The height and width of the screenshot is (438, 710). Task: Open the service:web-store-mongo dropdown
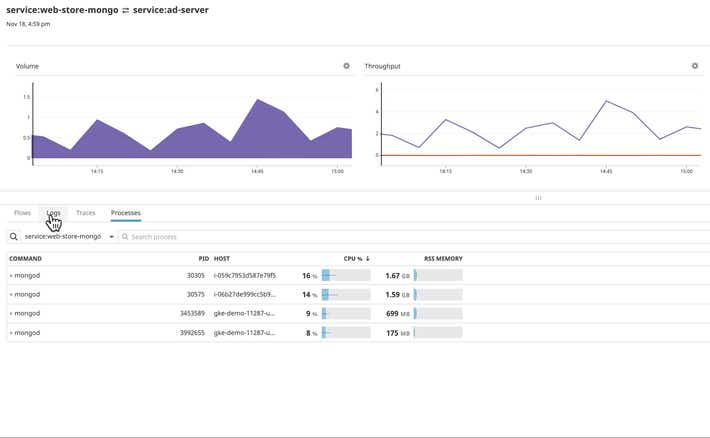tap(68, 237)
